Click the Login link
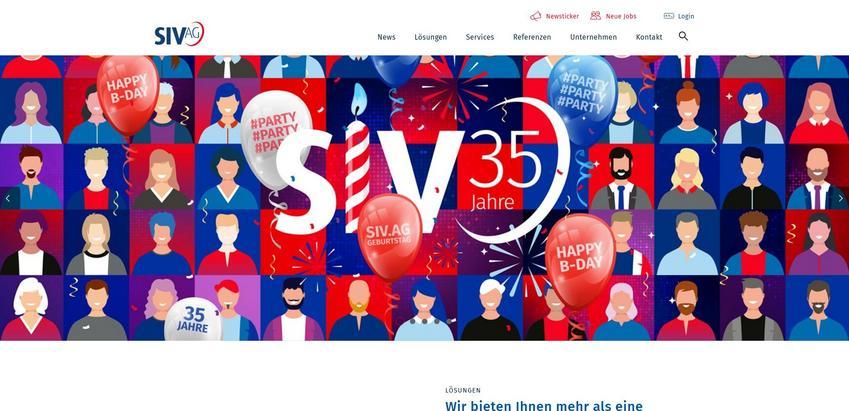The height and width of the screenshot is (411, 849). tap(686, 16)
